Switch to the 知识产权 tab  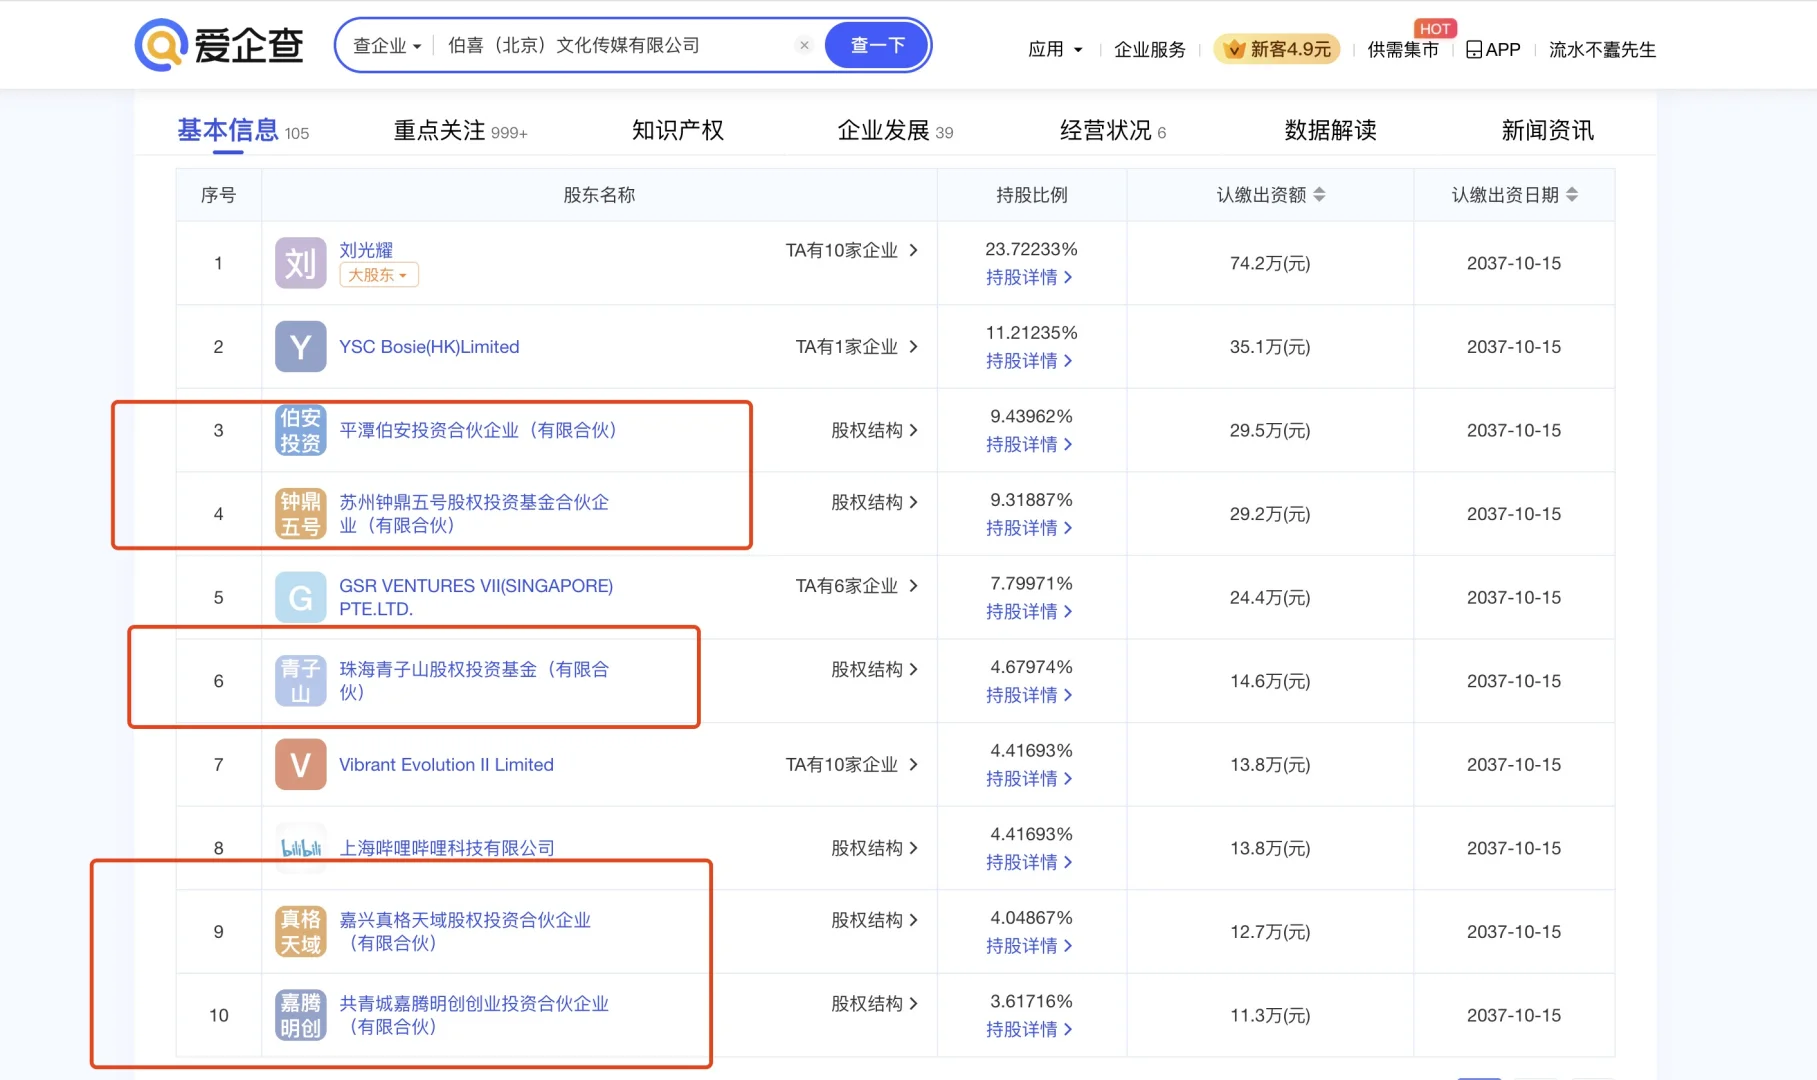point(677,130)
